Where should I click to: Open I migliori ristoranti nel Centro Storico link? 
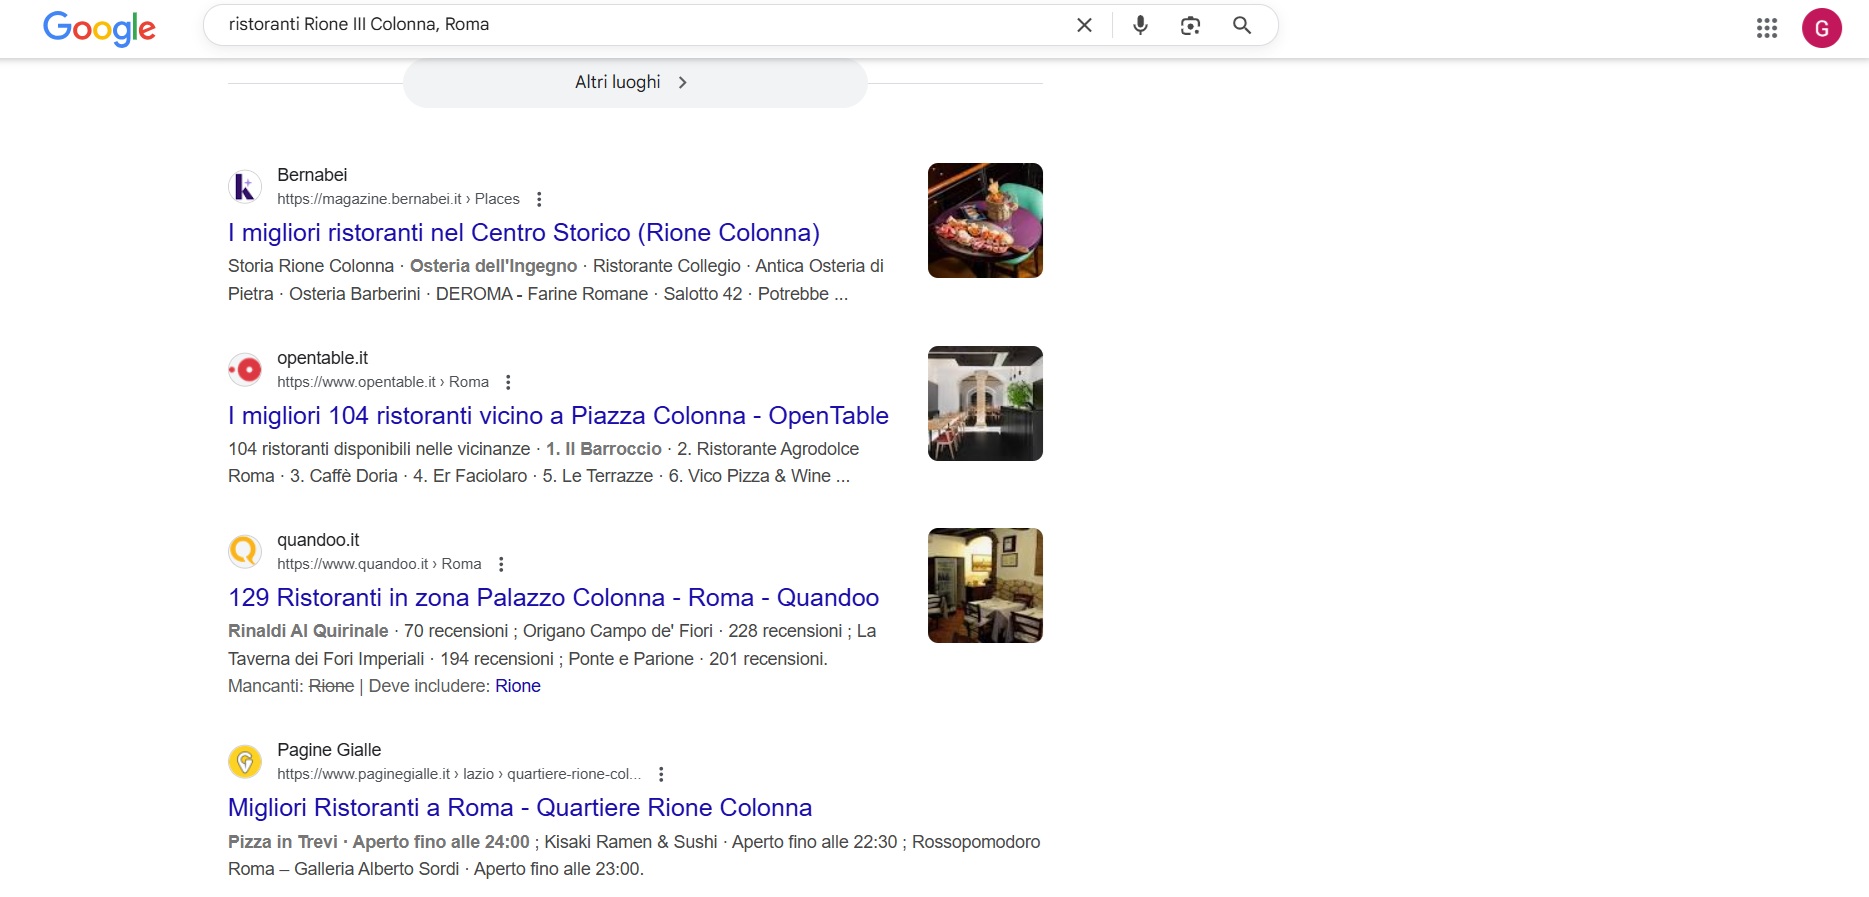point(524,233)
